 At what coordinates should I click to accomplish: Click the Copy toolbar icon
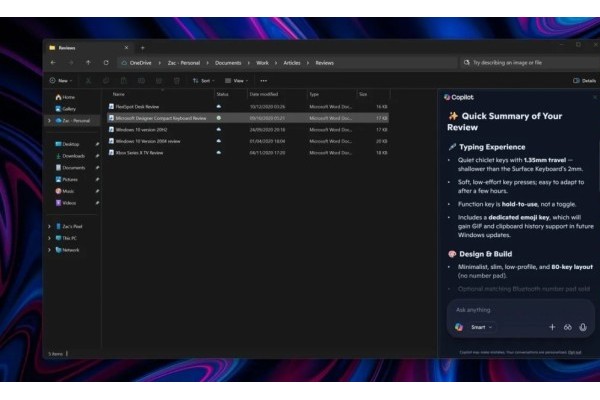[106, 81]
